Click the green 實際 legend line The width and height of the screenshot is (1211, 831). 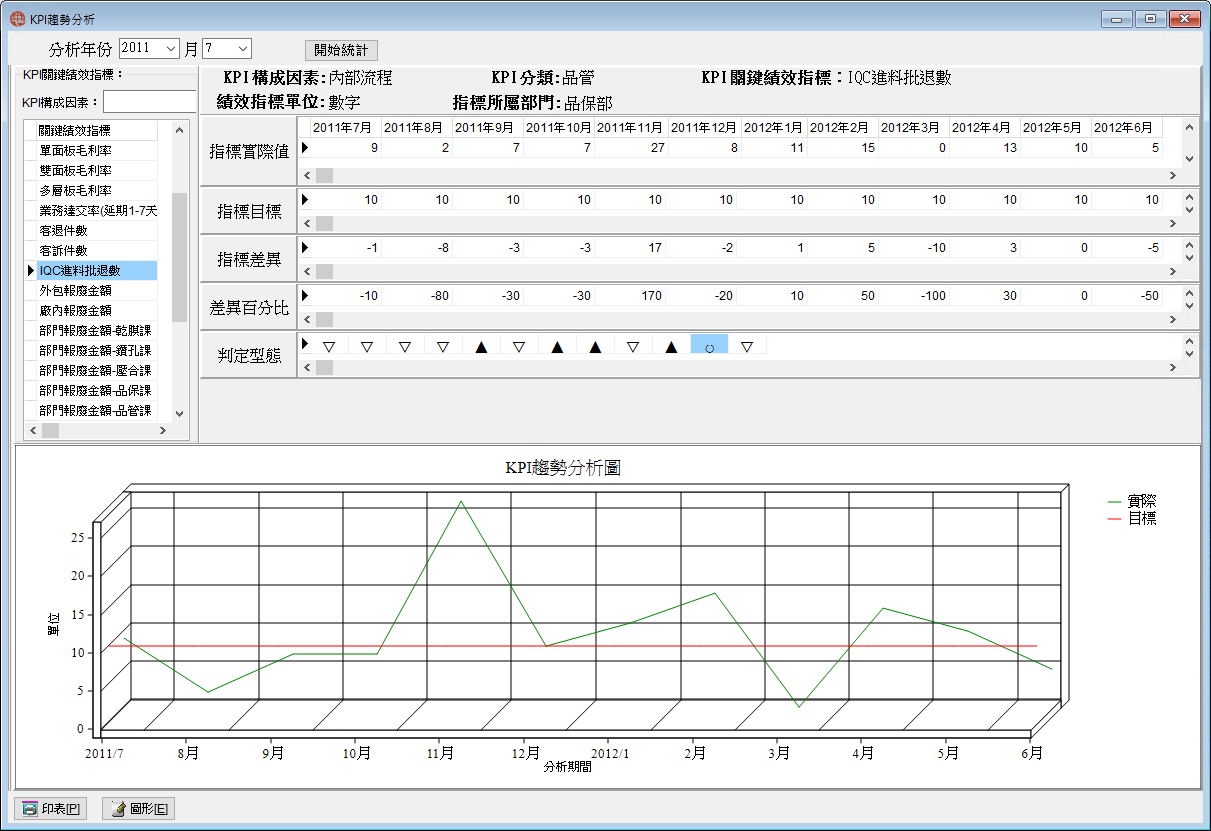(x=1115, y=502)
